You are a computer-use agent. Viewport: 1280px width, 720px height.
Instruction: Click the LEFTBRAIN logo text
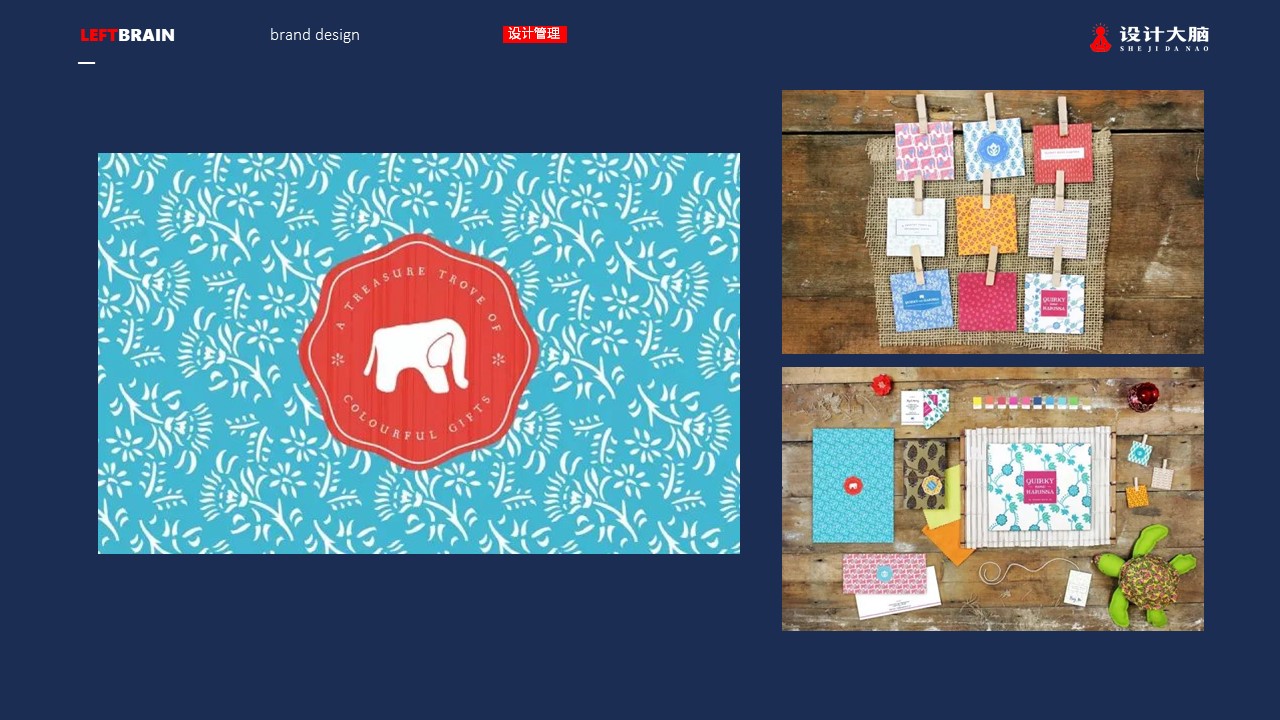(x=127, y=35)
